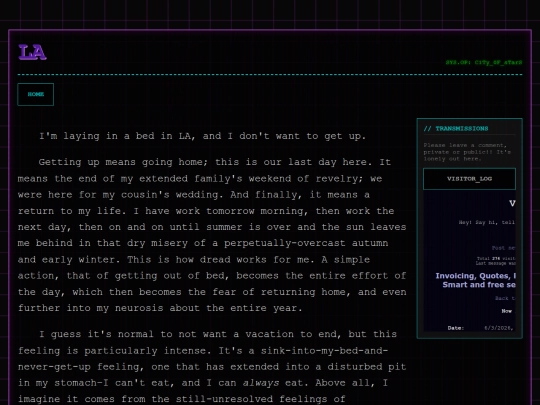Viewport: 540px width, 405px height.
Task: Click the italic word 'always' in the article
Action: (x=261, y=383)
